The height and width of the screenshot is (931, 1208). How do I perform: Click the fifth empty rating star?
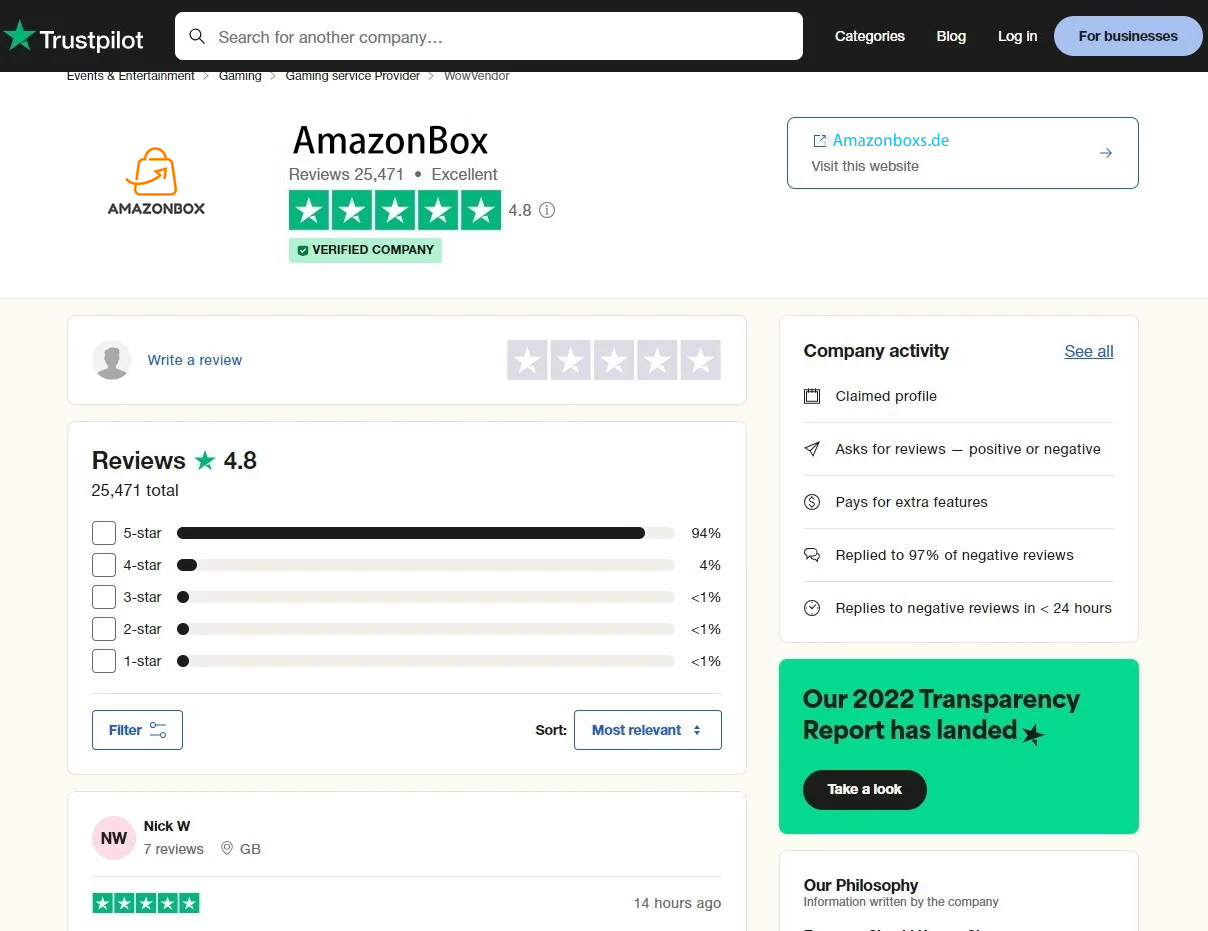(x=700, y=360)
